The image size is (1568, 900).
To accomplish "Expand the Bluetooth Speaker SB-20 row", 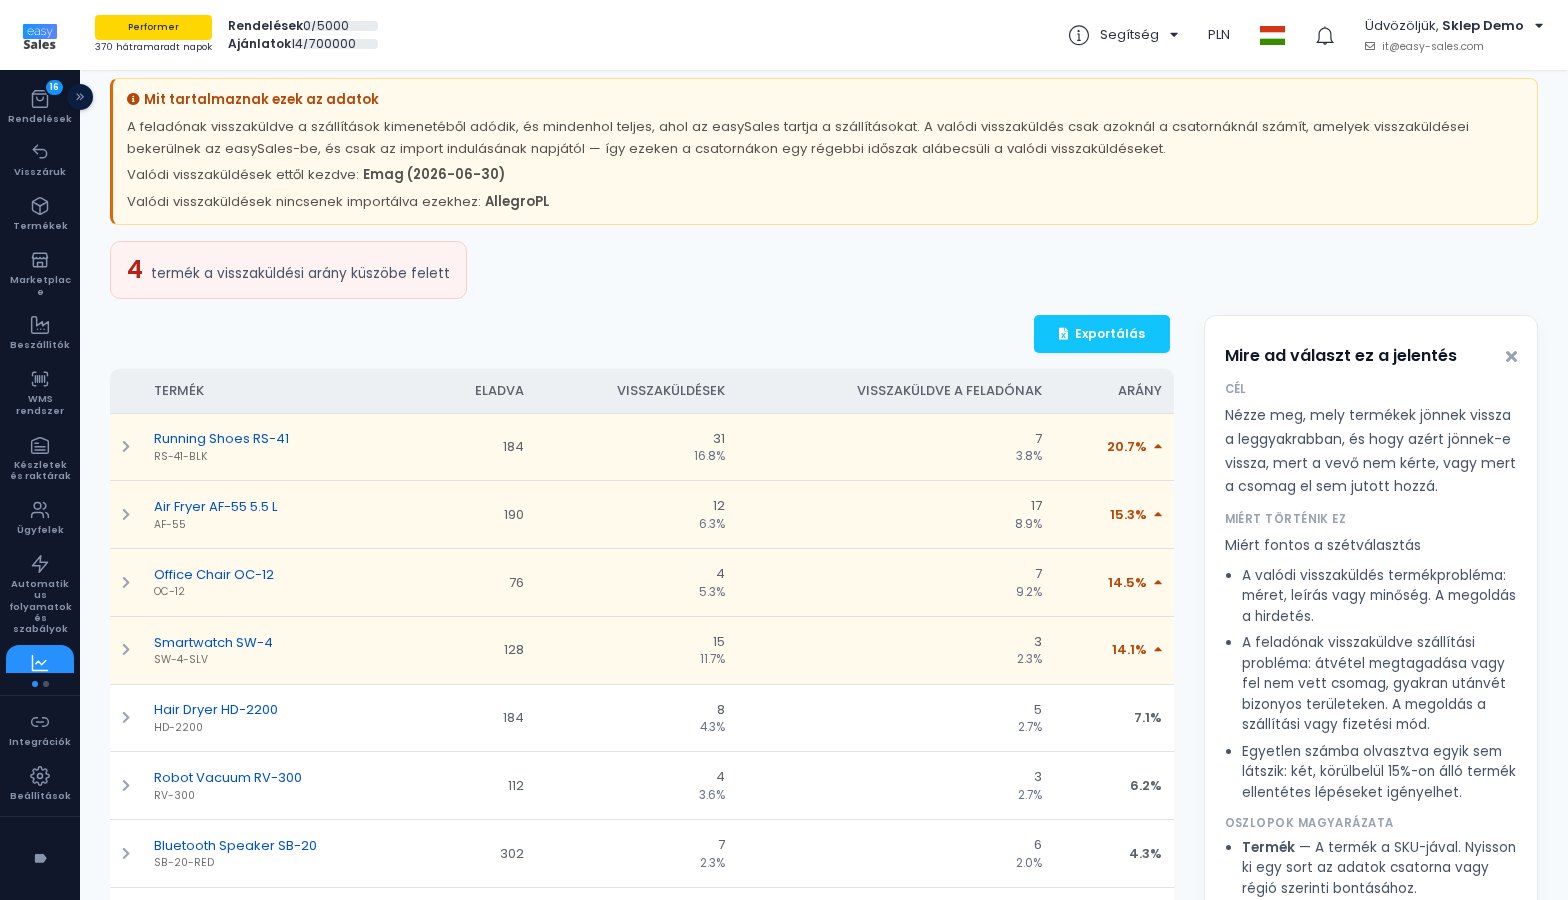I will coord(126,854).
